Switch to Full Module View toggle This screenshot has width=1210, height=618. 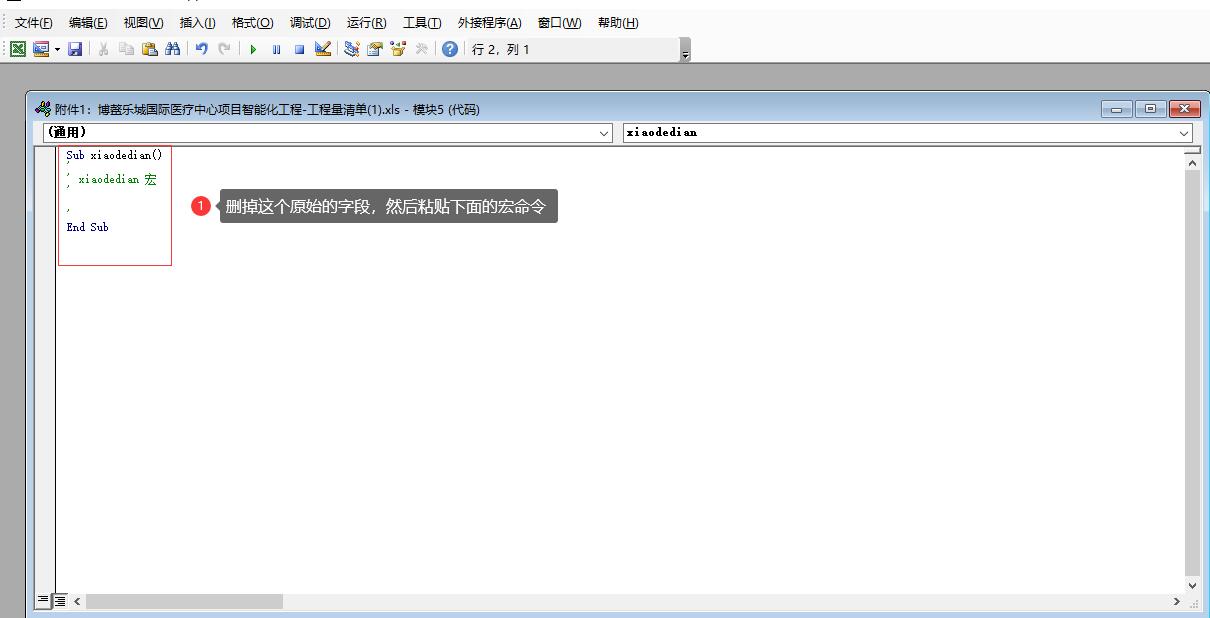(x=60, y=601)
